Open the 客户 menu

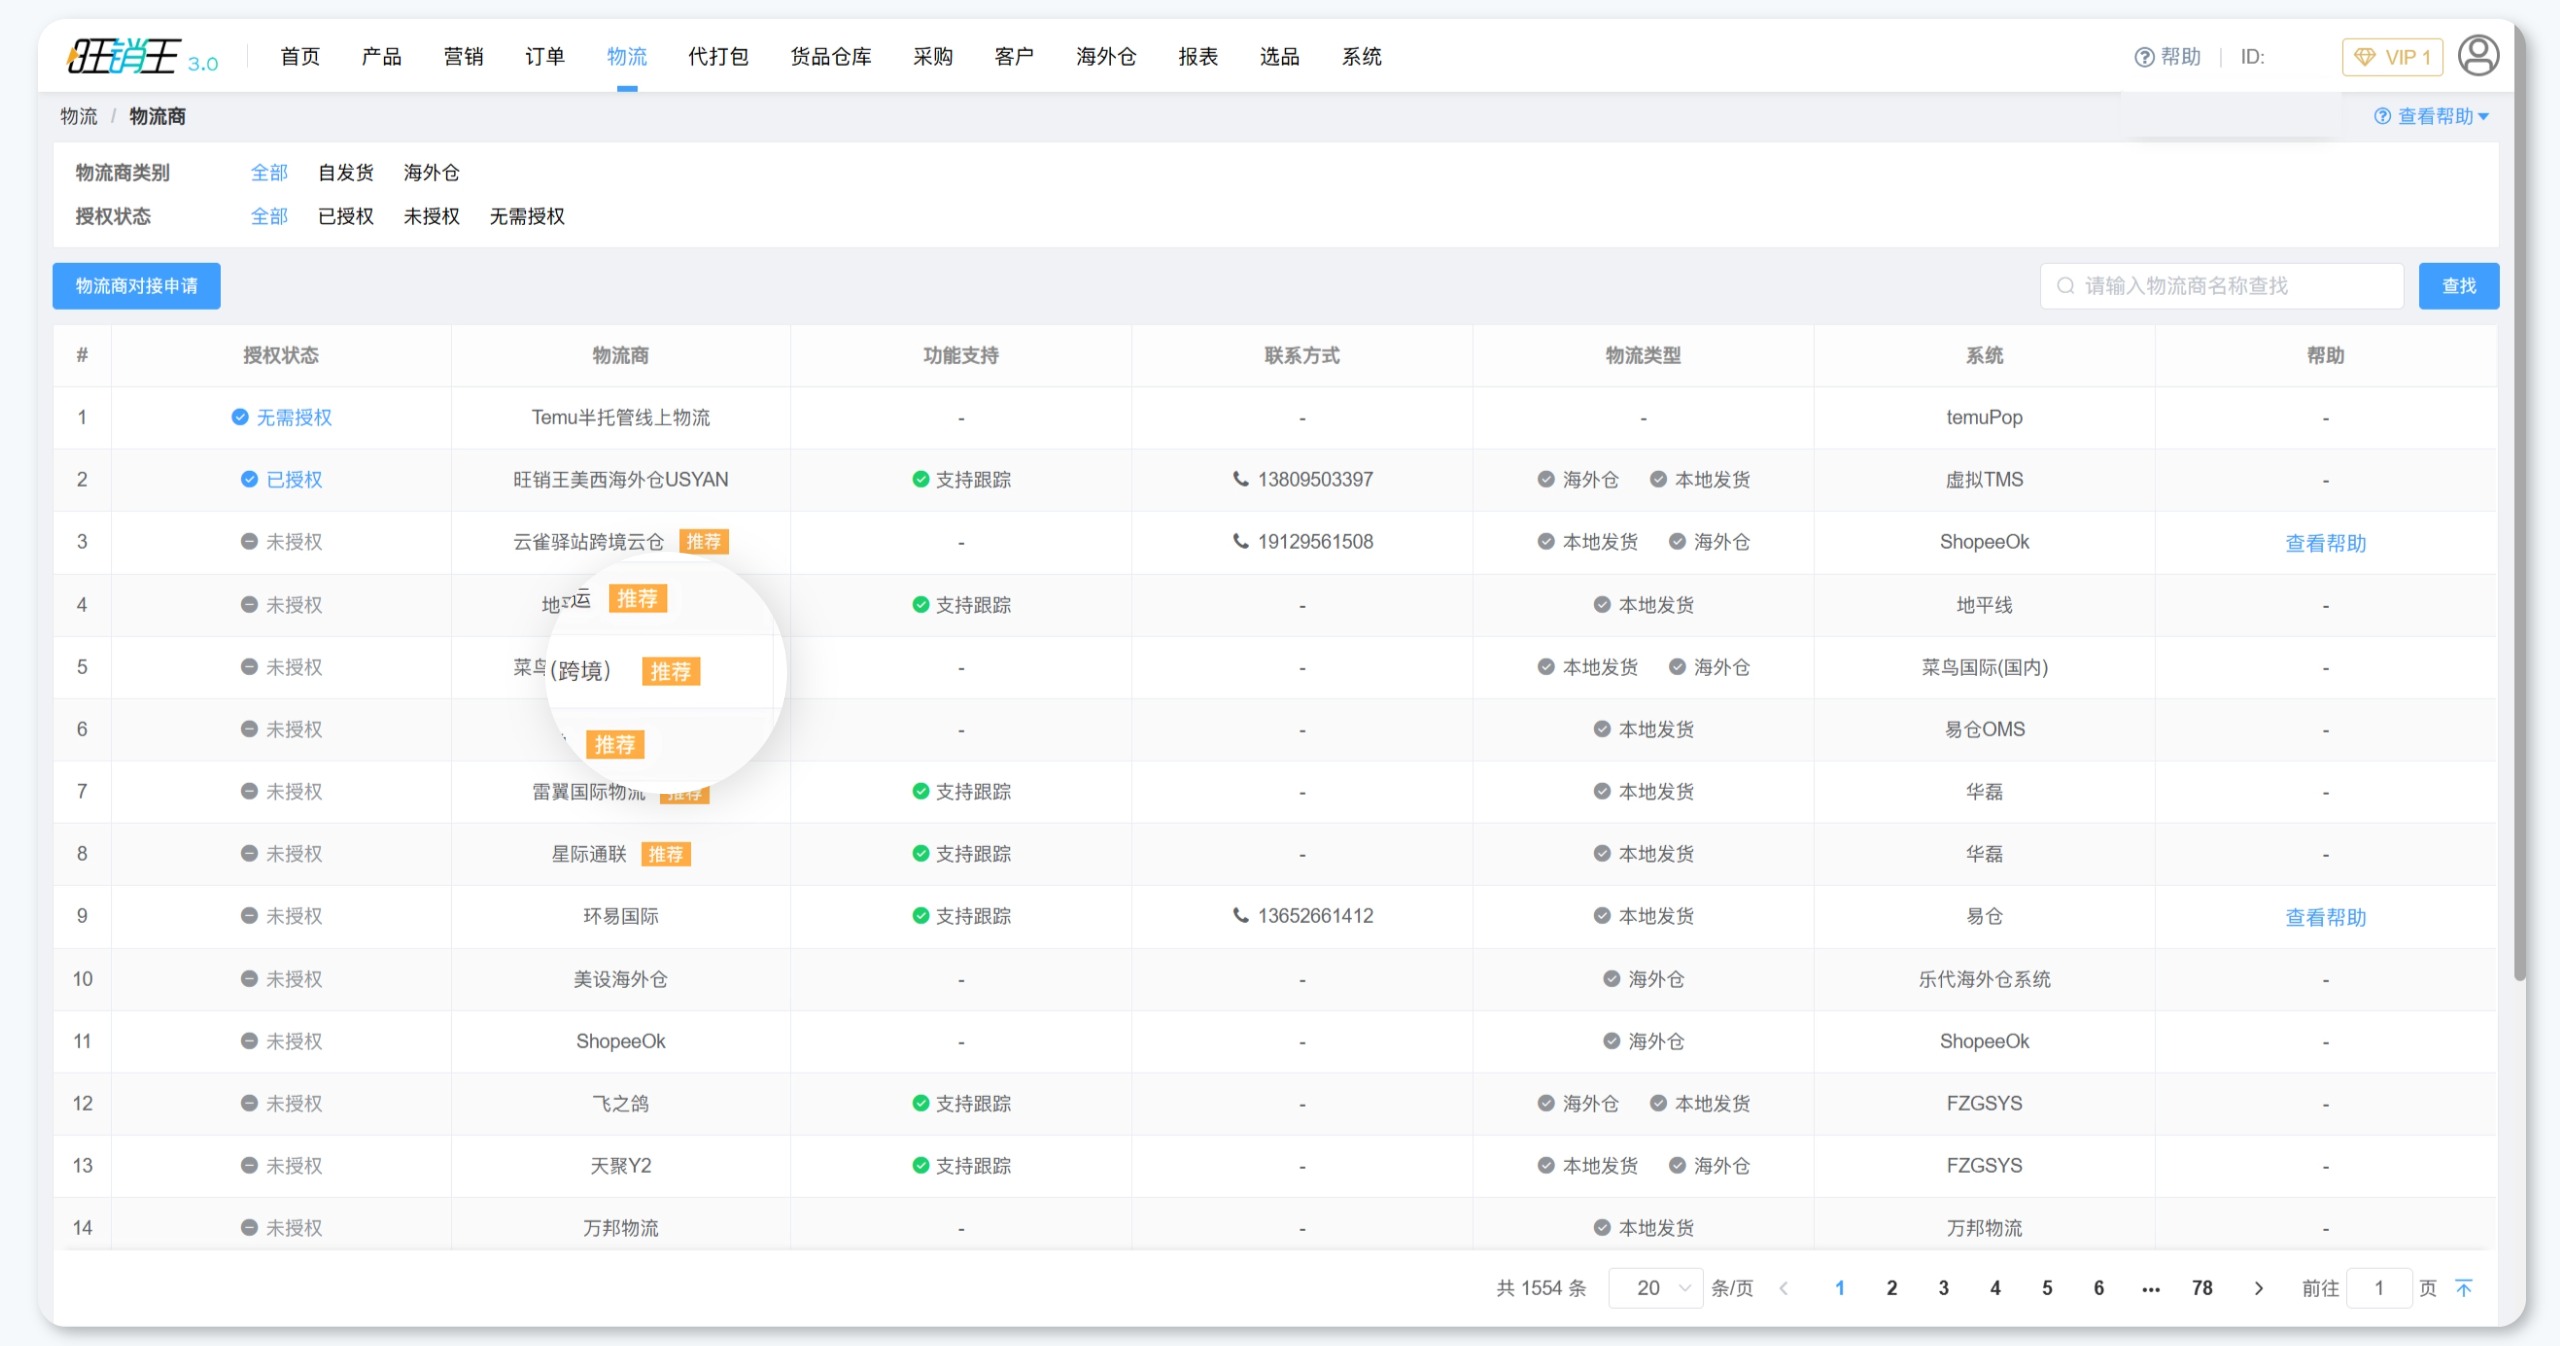coord(1014,56)
